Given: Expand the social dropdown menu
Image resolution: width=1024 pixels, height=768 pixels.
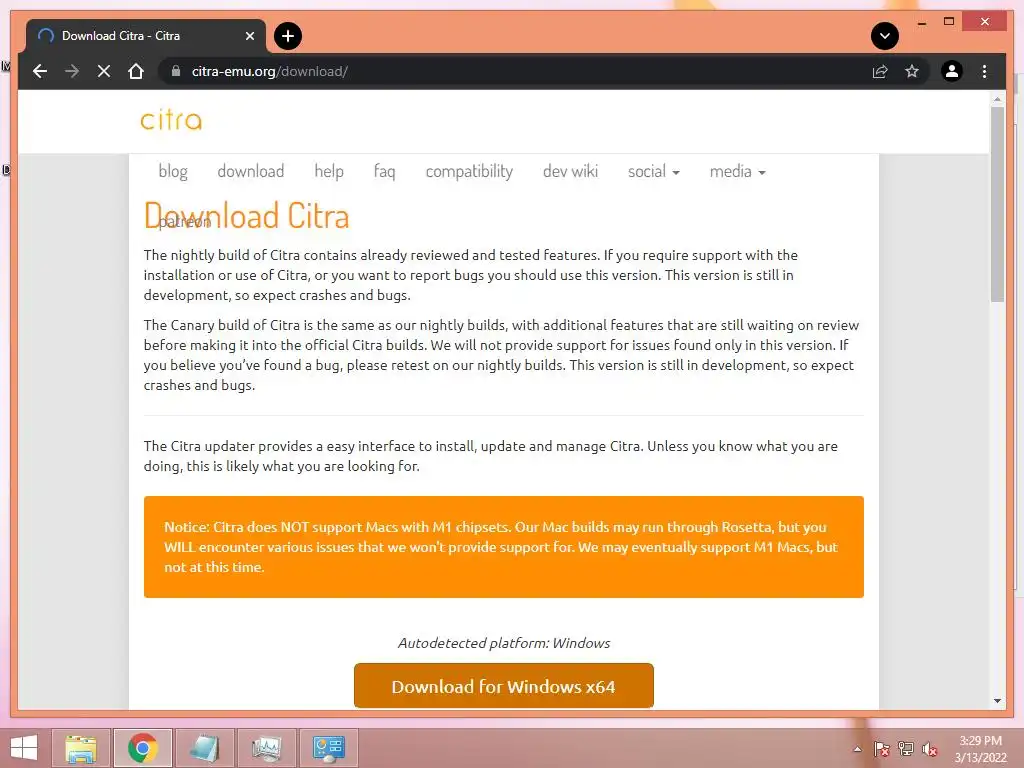Looking at the screenshot, I should (654, 171).
